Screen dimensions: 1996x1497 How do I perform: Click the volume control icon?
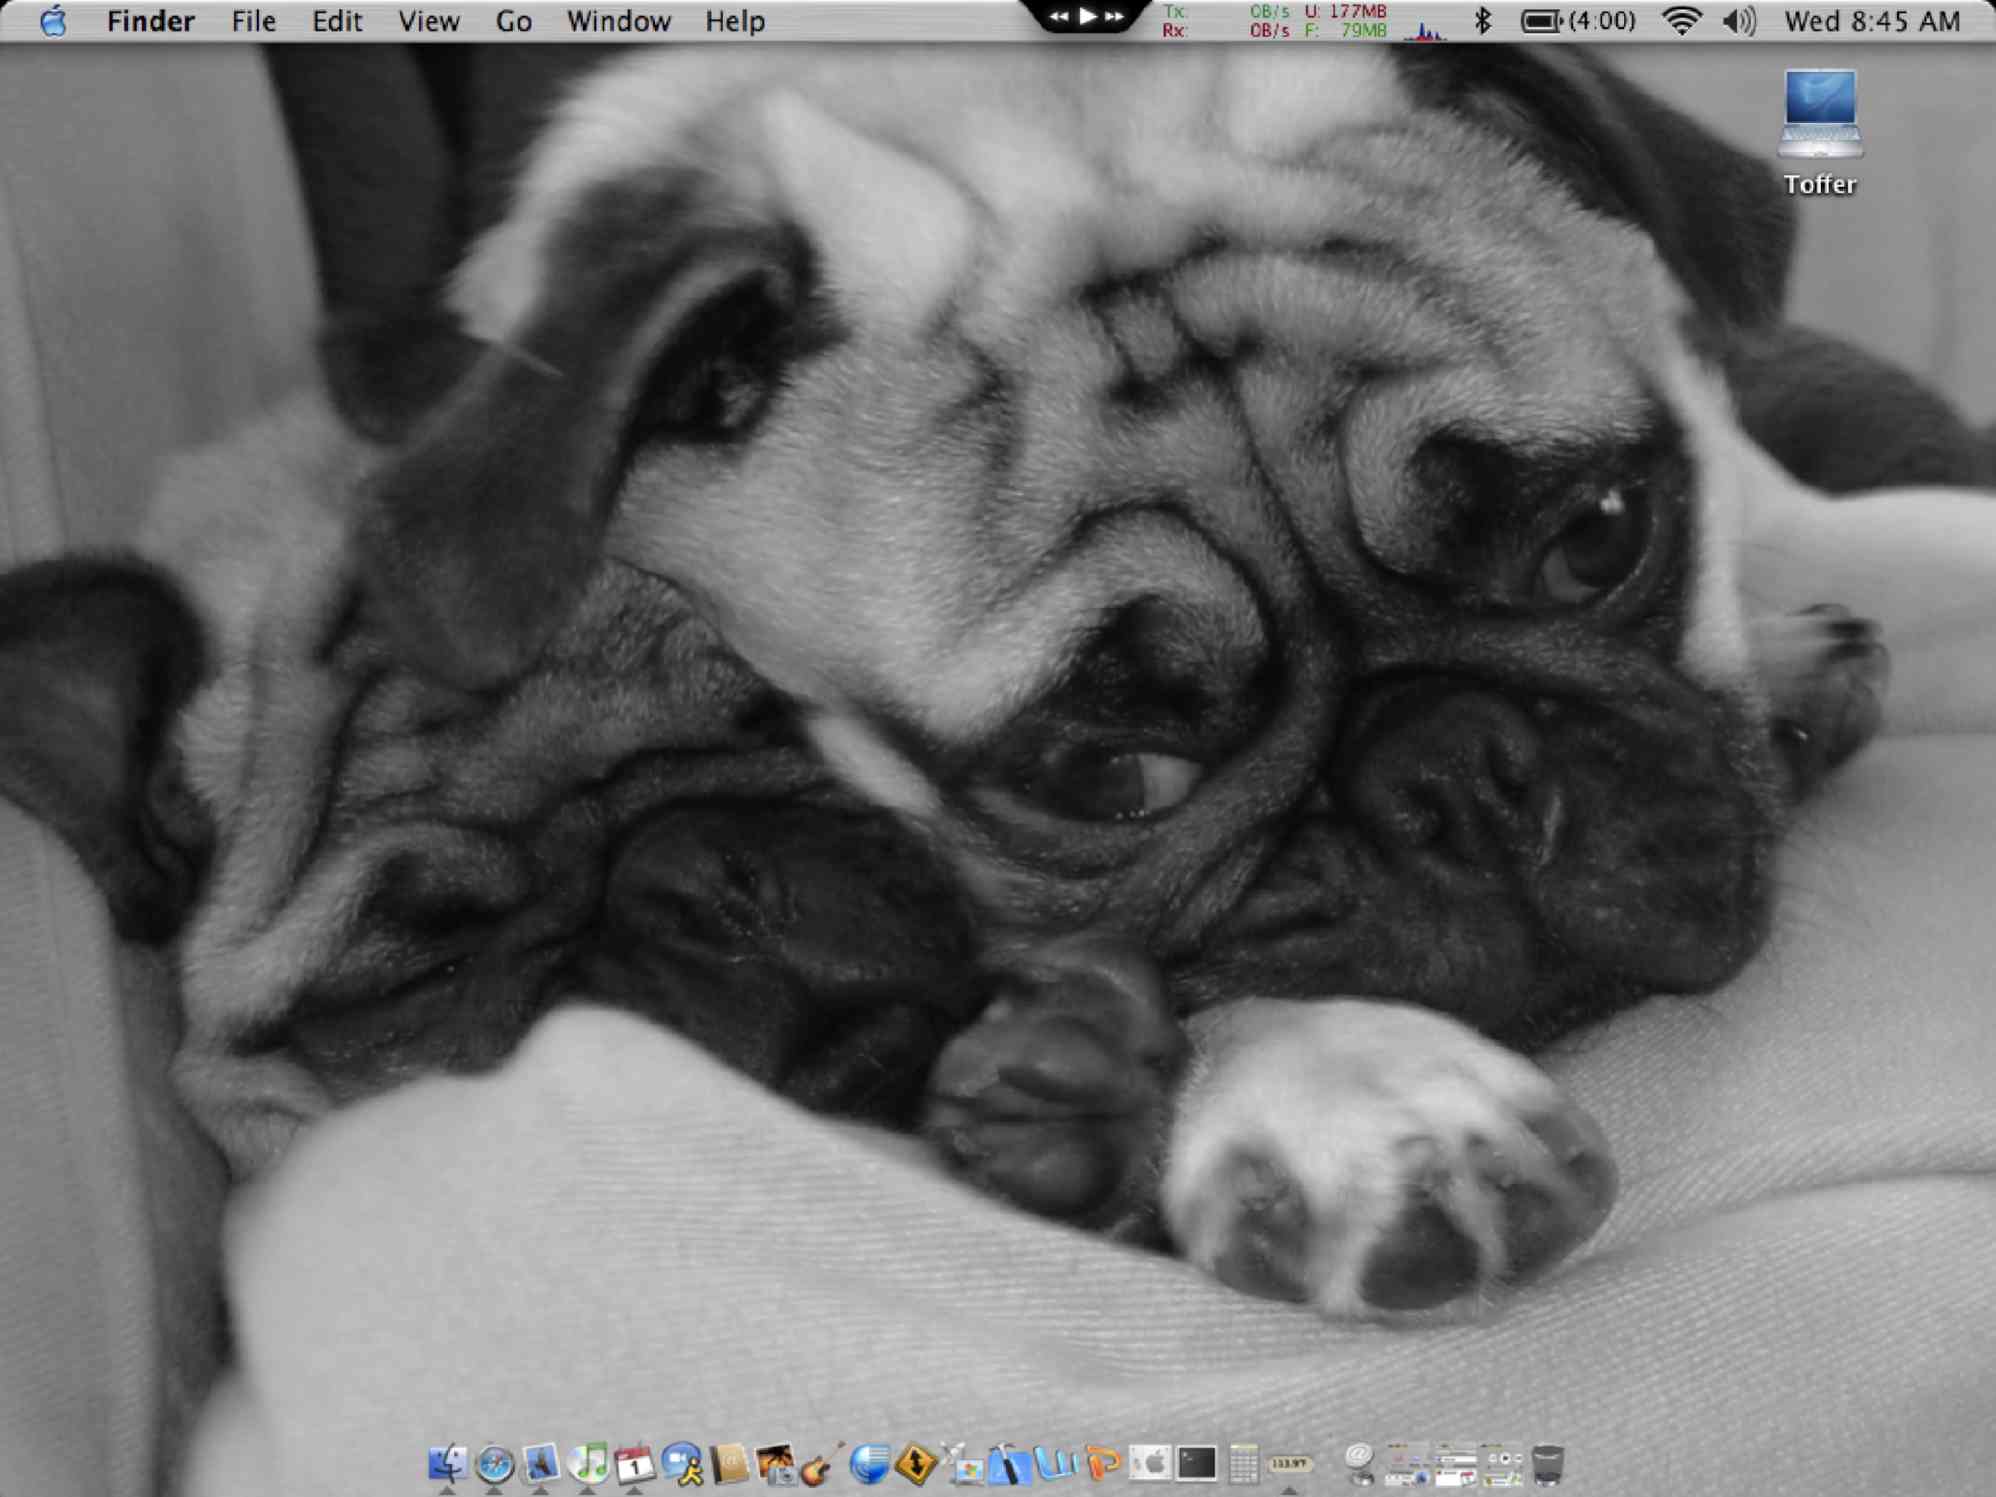click(x=1739, y=21)
